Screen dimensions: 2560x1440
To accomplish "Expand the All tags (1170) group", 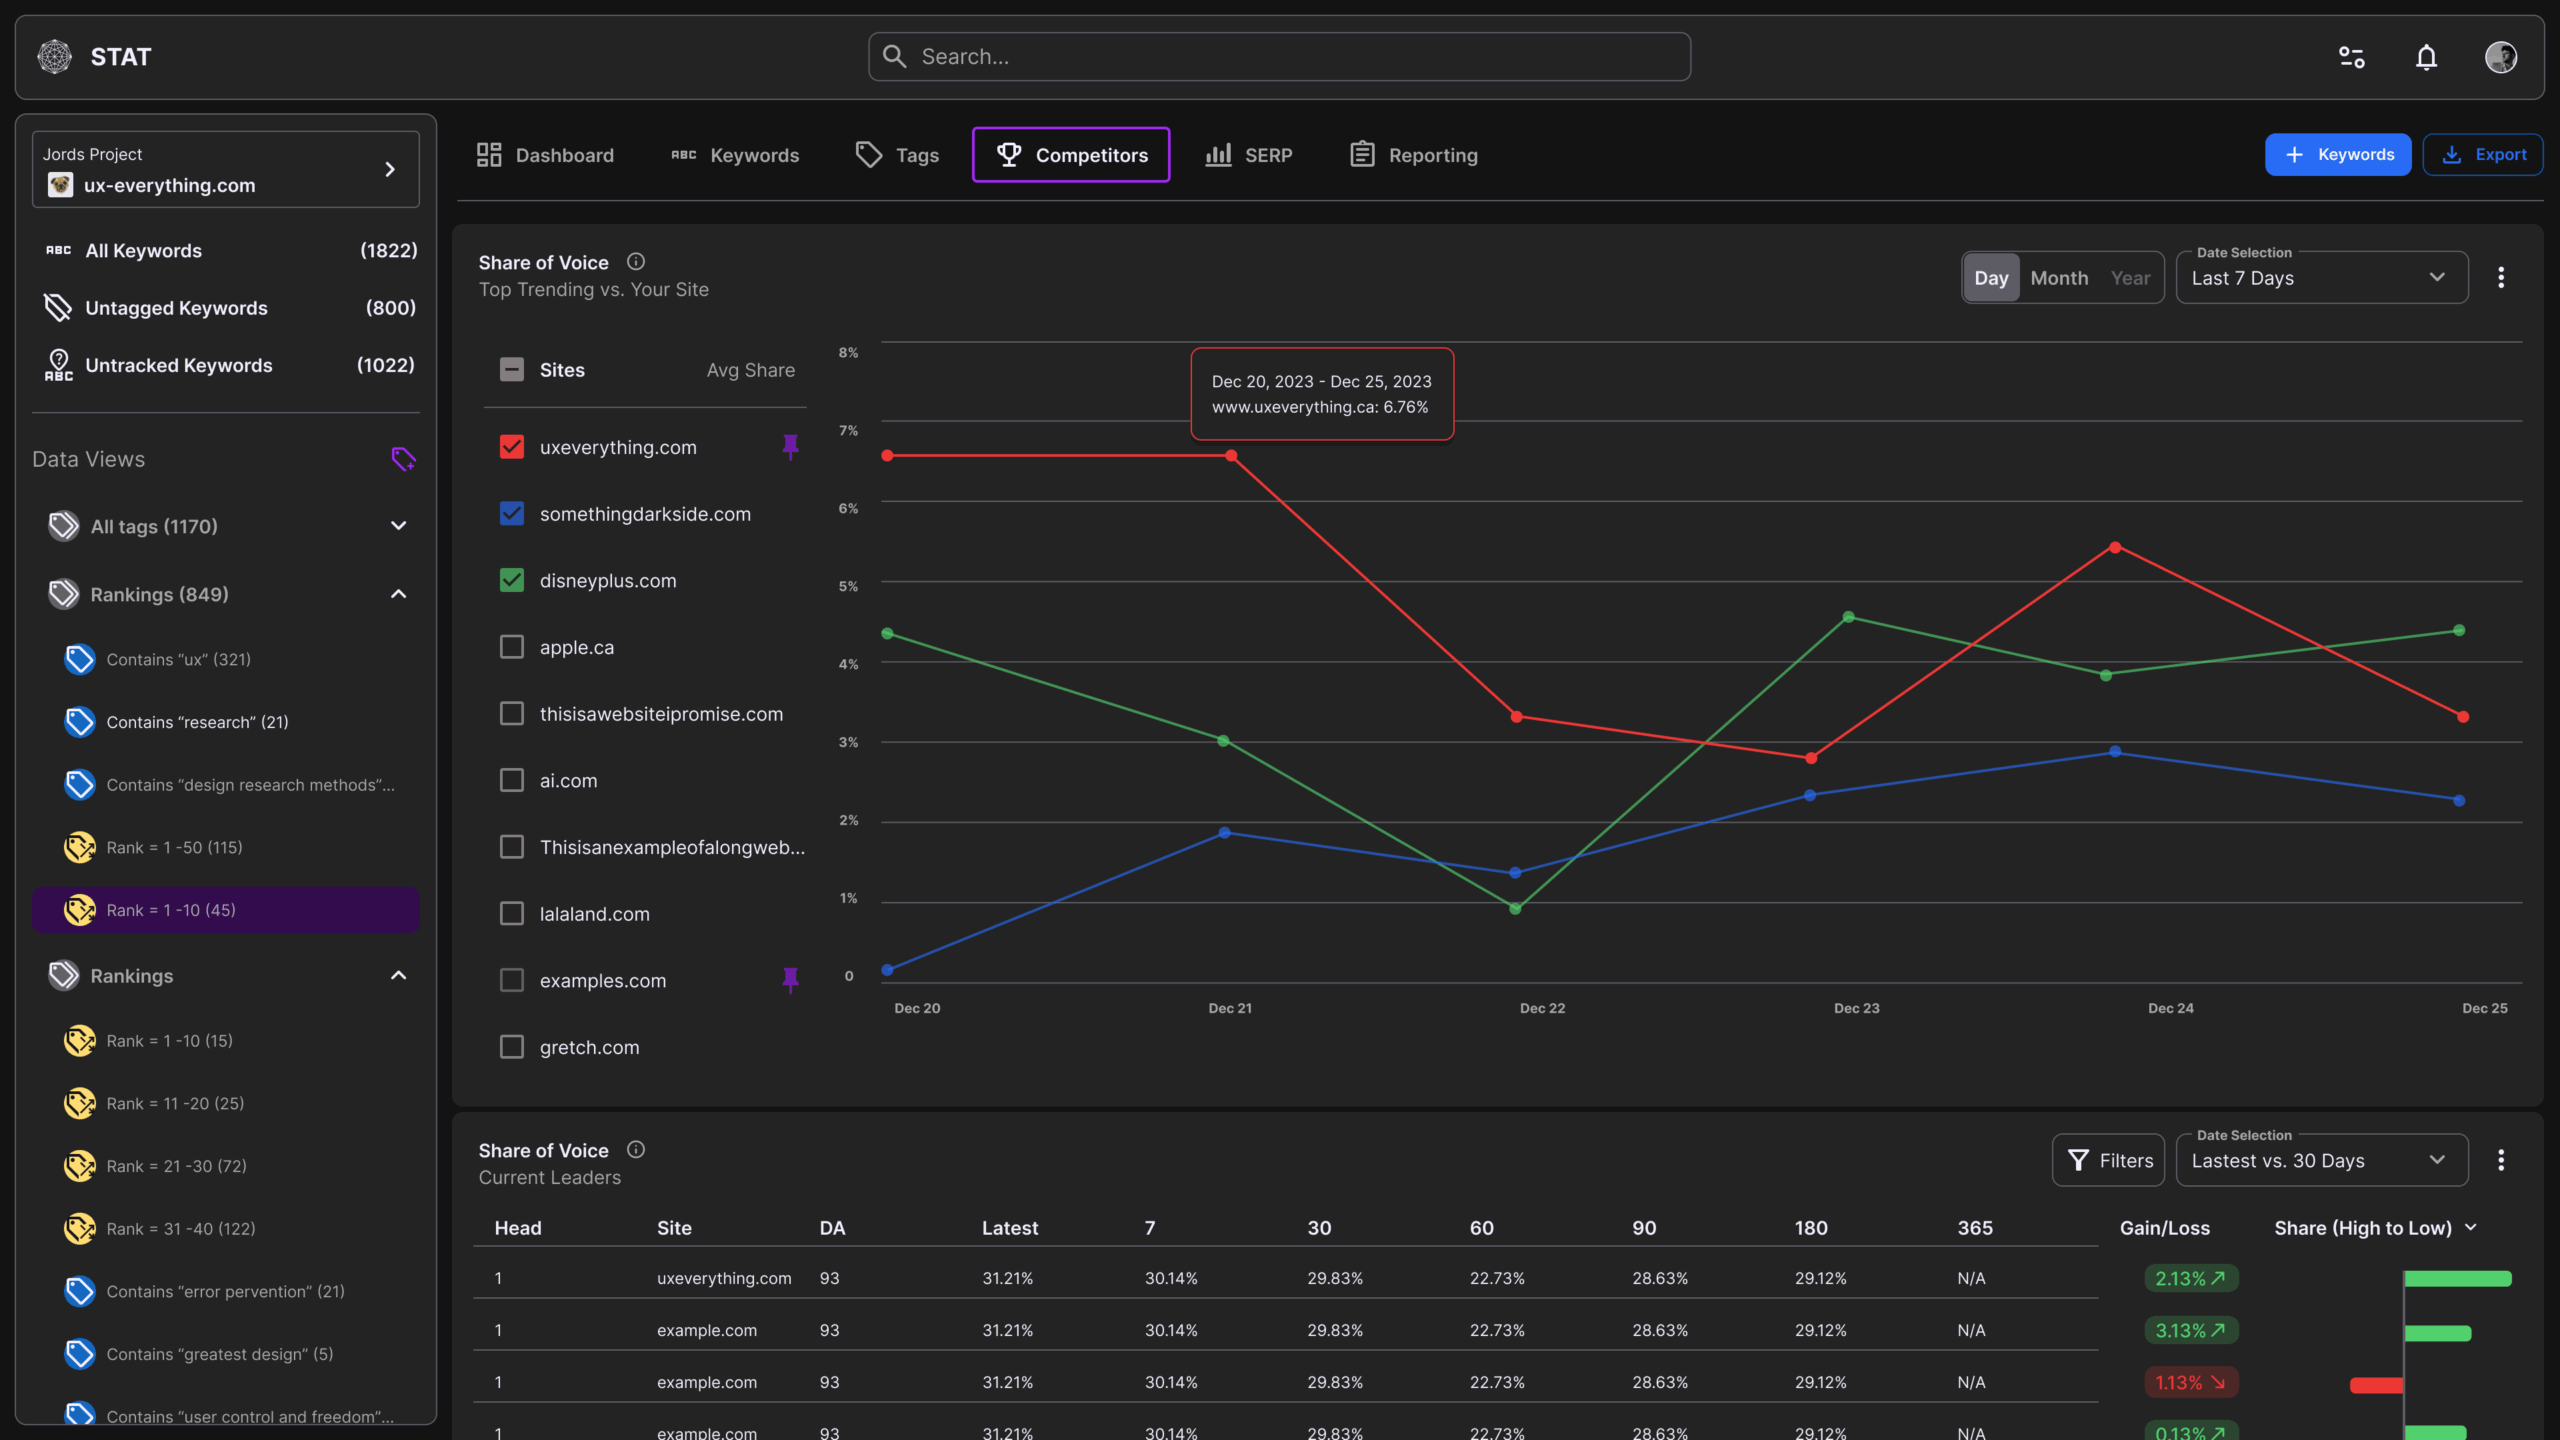I will [x=398, y=526].
